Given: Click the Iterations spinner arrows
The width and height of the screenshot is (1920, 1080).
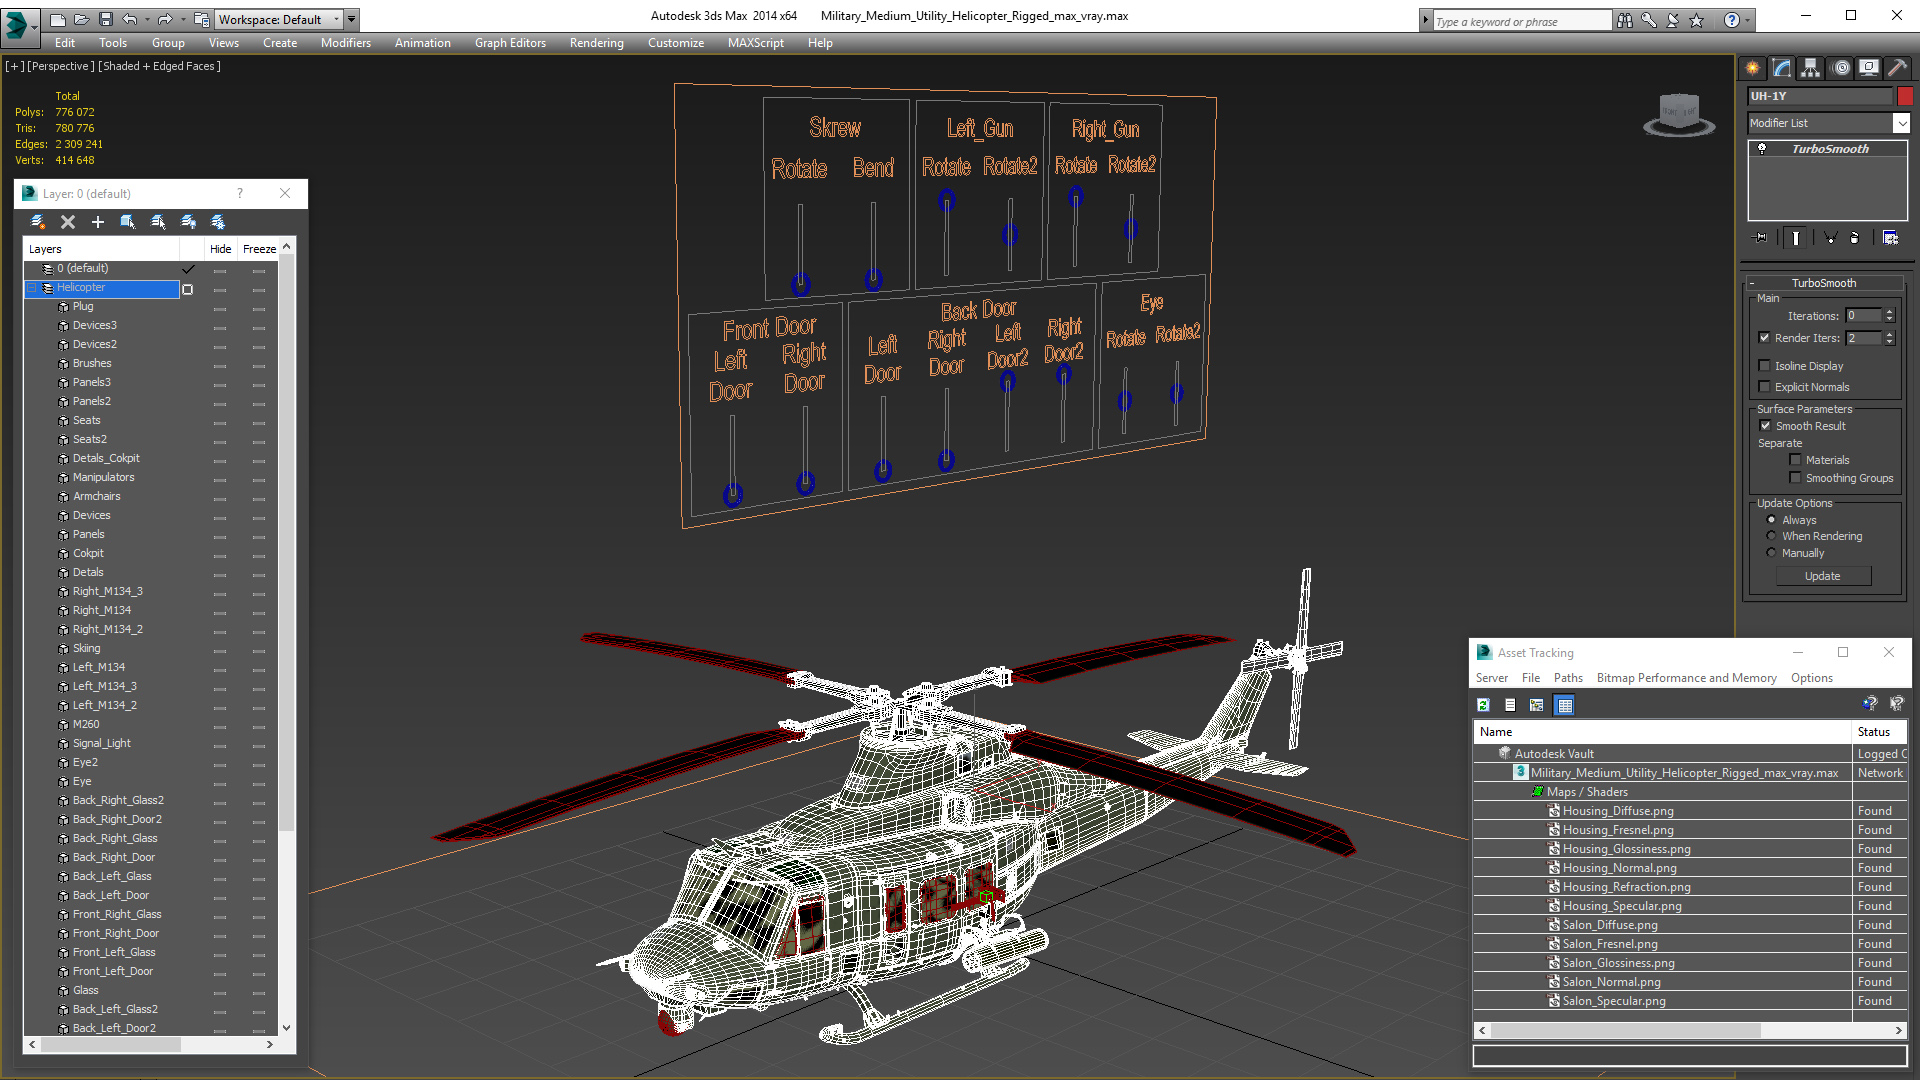Looking at the screenshot, I should click(x=1889, y=316).
